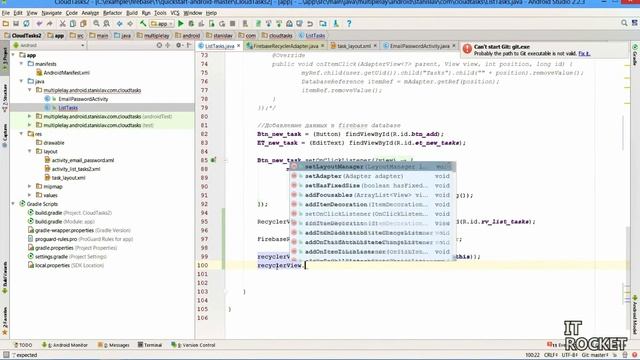Open the Structure side panel tab

tap(5, 98)
